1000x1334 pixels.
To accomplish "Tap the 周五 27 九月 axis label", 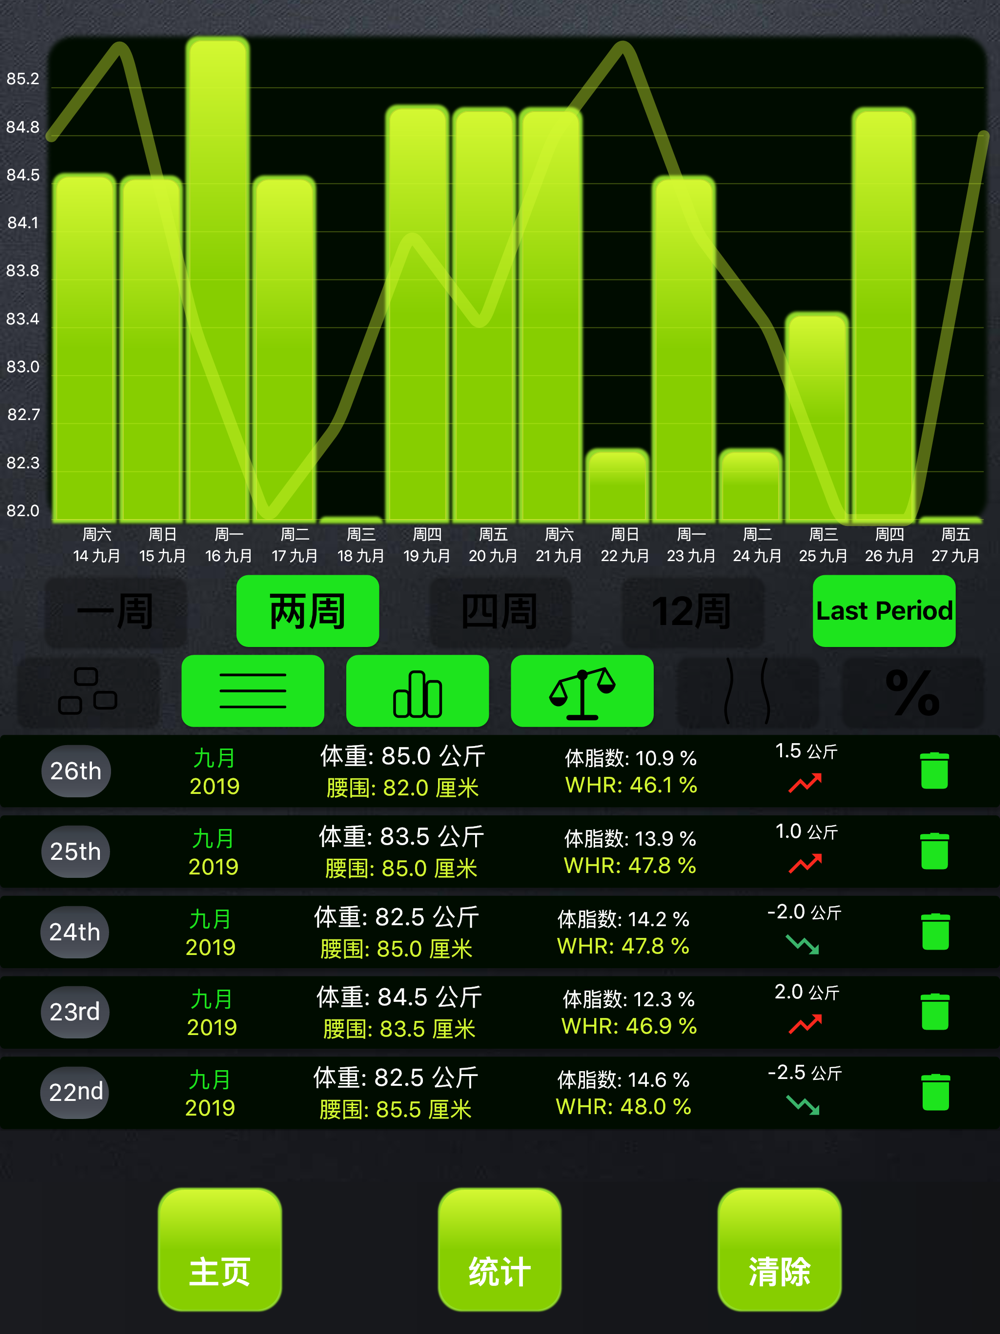I will (955, 546).
